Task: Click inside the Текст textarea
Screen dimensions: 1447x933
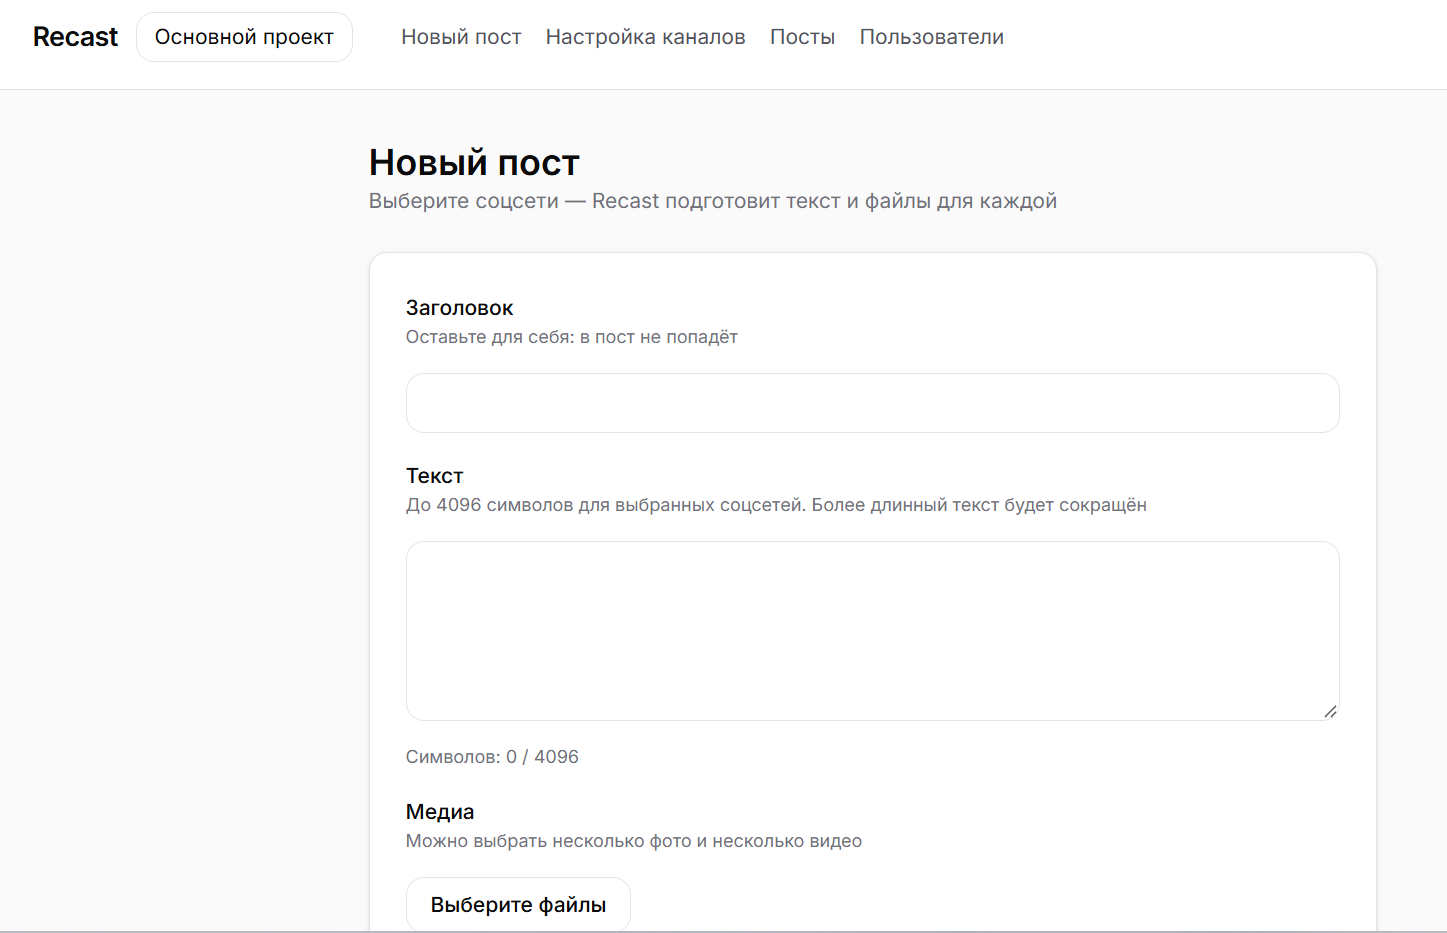Action: (x=872, y=631)
